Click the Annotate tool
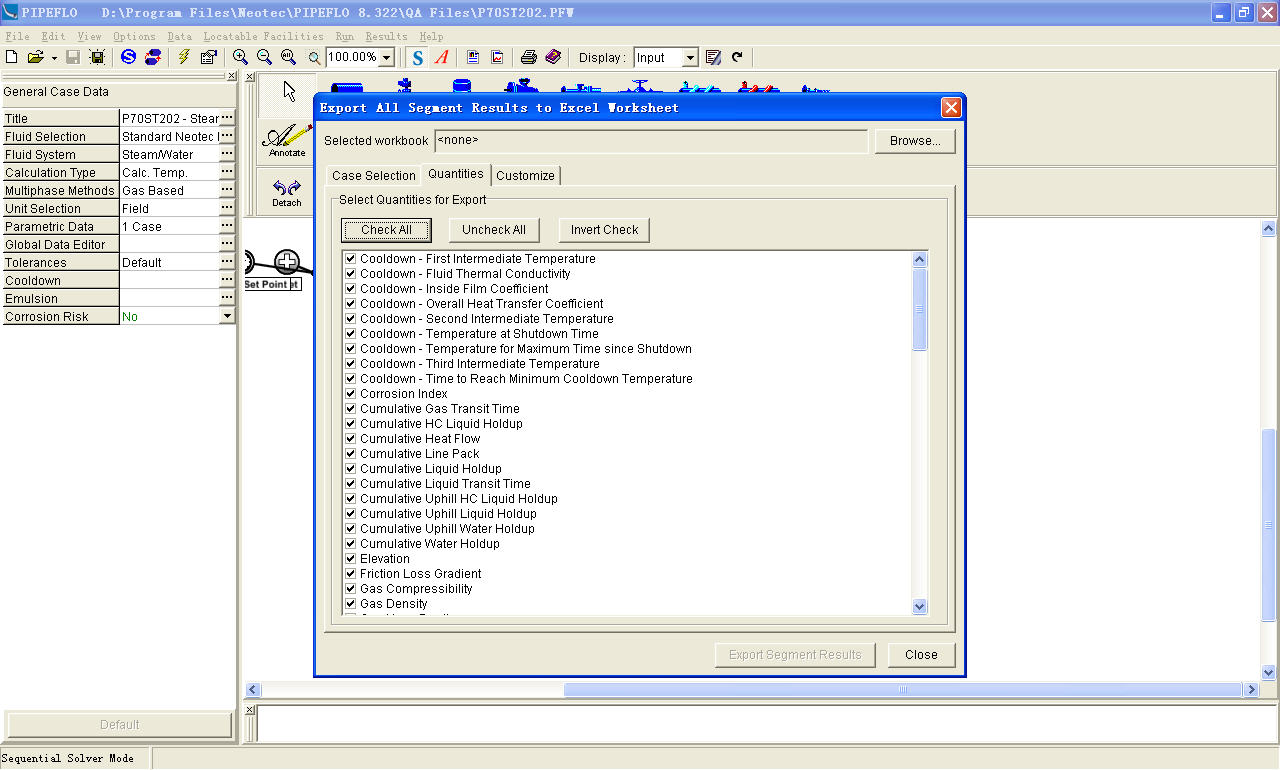Viewport: 1280px width, 770px height. click(x=287, y=141)
